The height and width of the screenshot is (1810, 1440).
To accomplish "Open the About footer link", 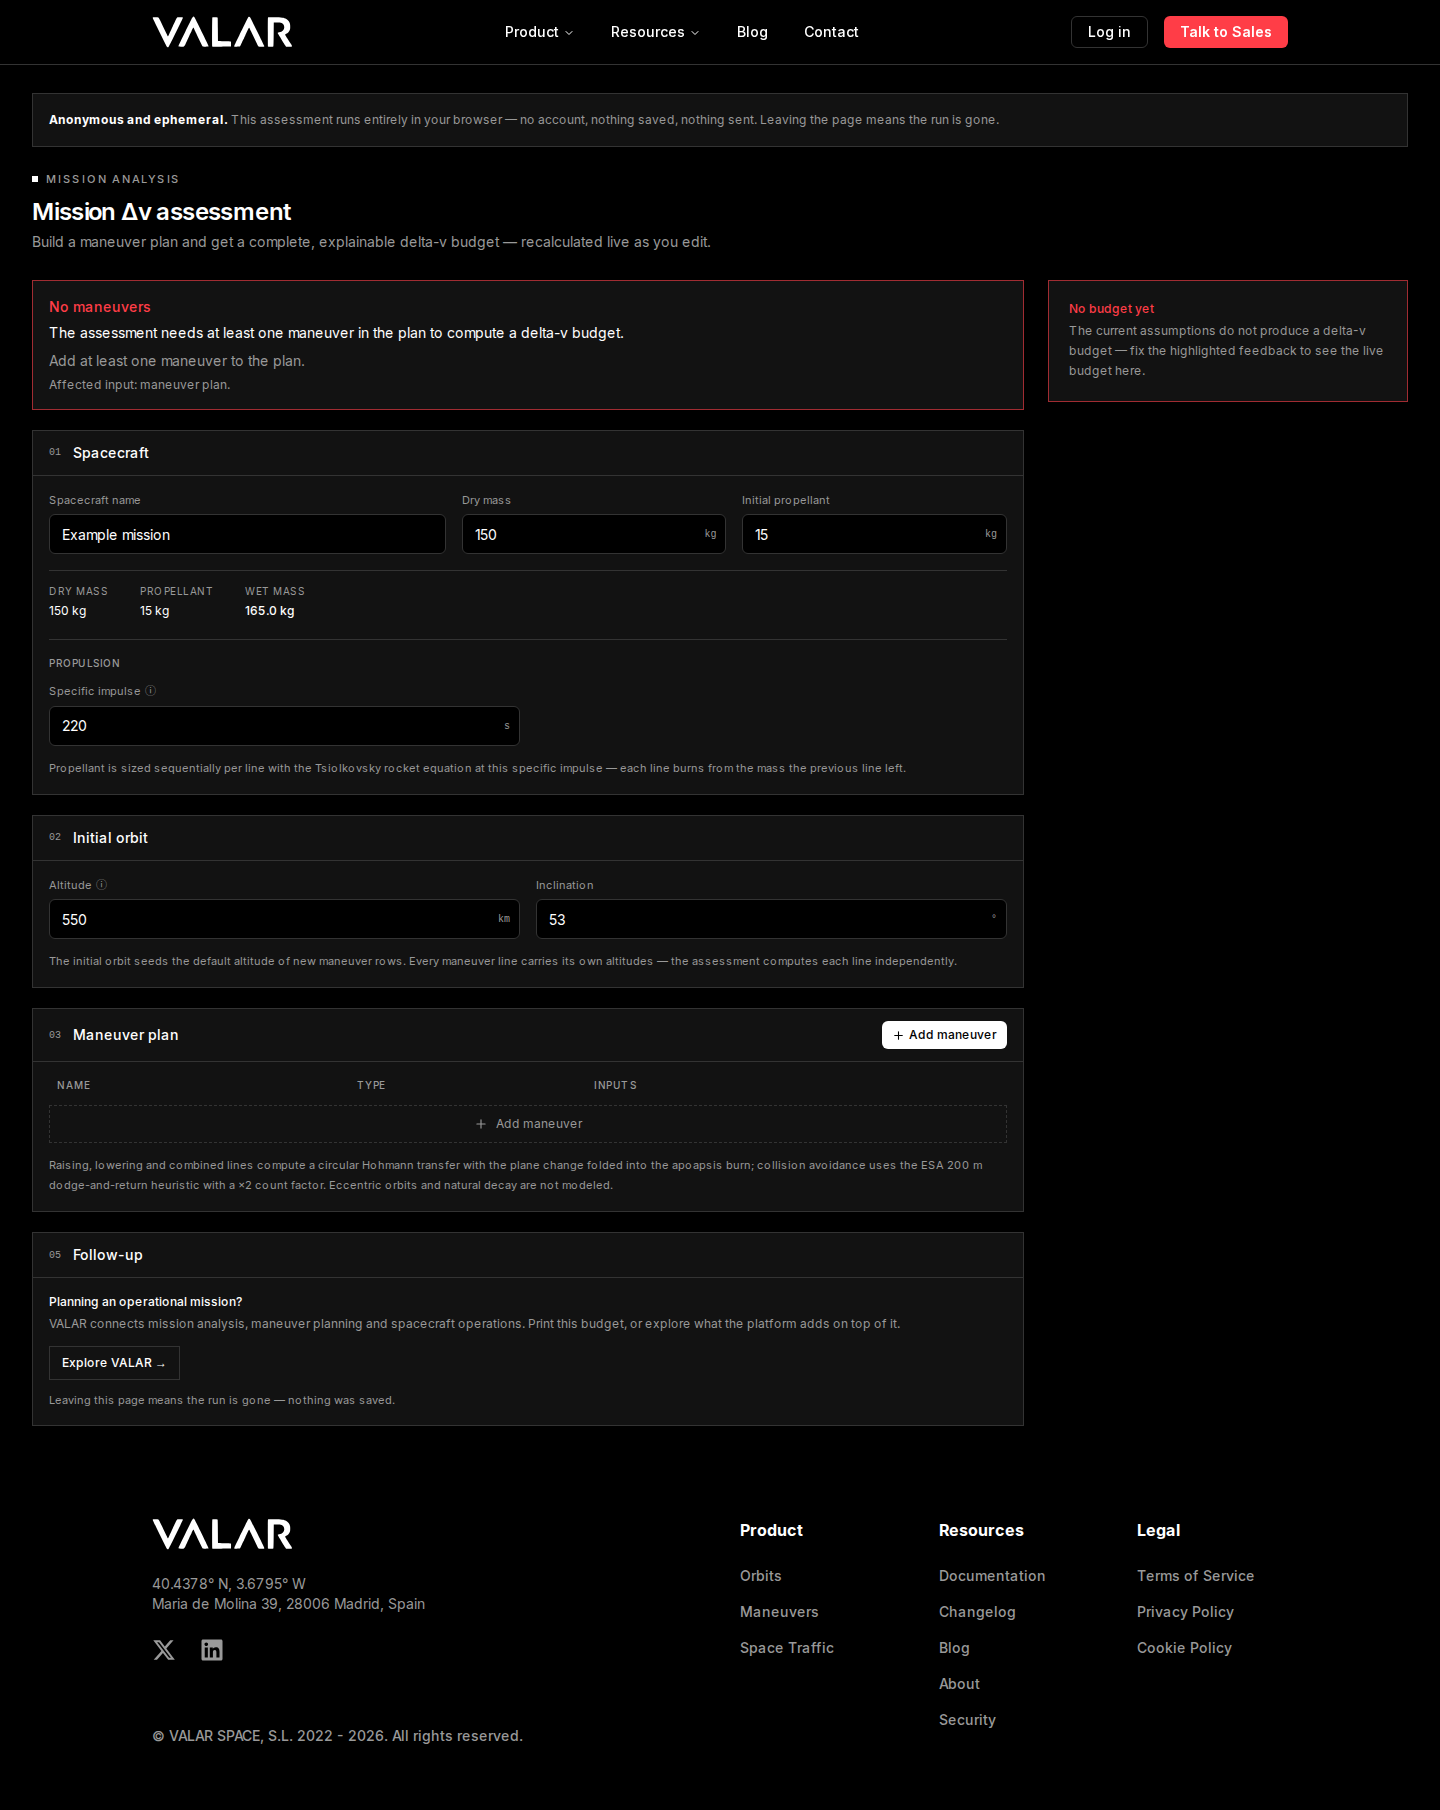I will pos(959,1684).
